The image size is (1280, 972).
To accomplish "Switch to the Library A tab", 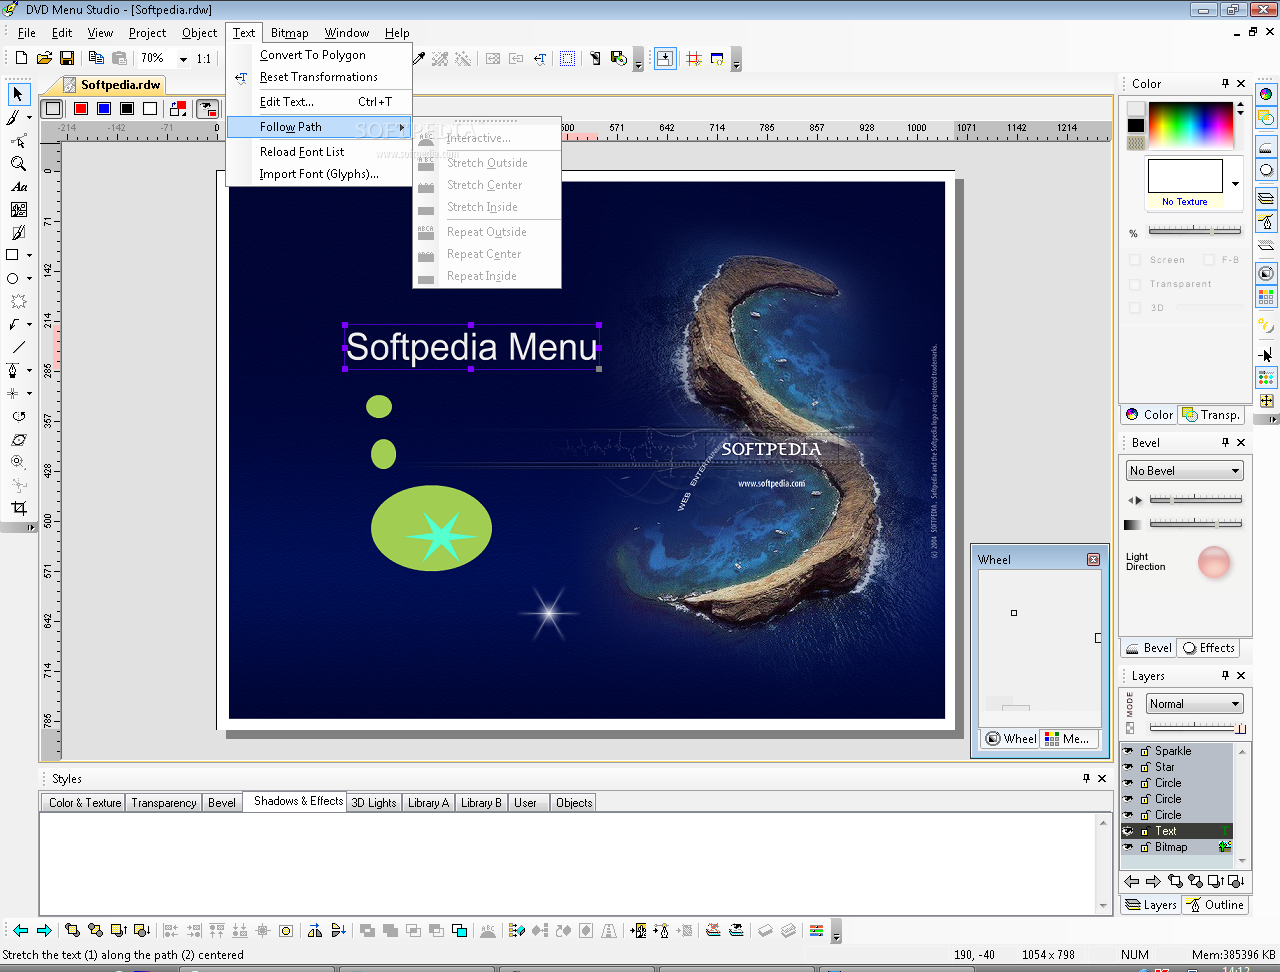I will 428,803.
